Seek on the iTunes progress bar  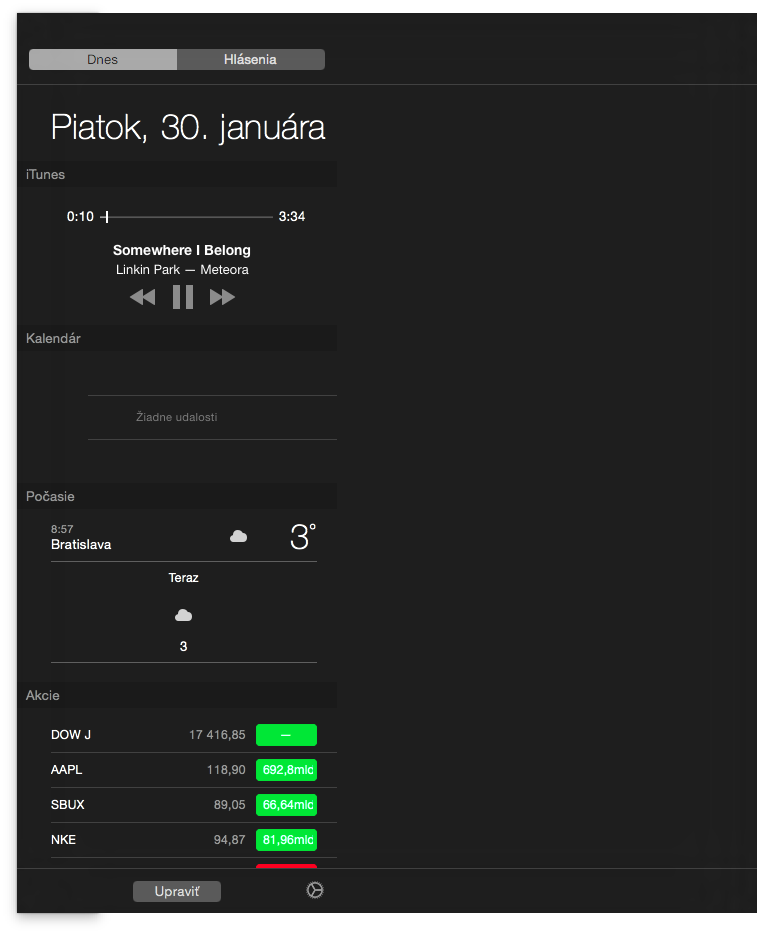point(190,217)
